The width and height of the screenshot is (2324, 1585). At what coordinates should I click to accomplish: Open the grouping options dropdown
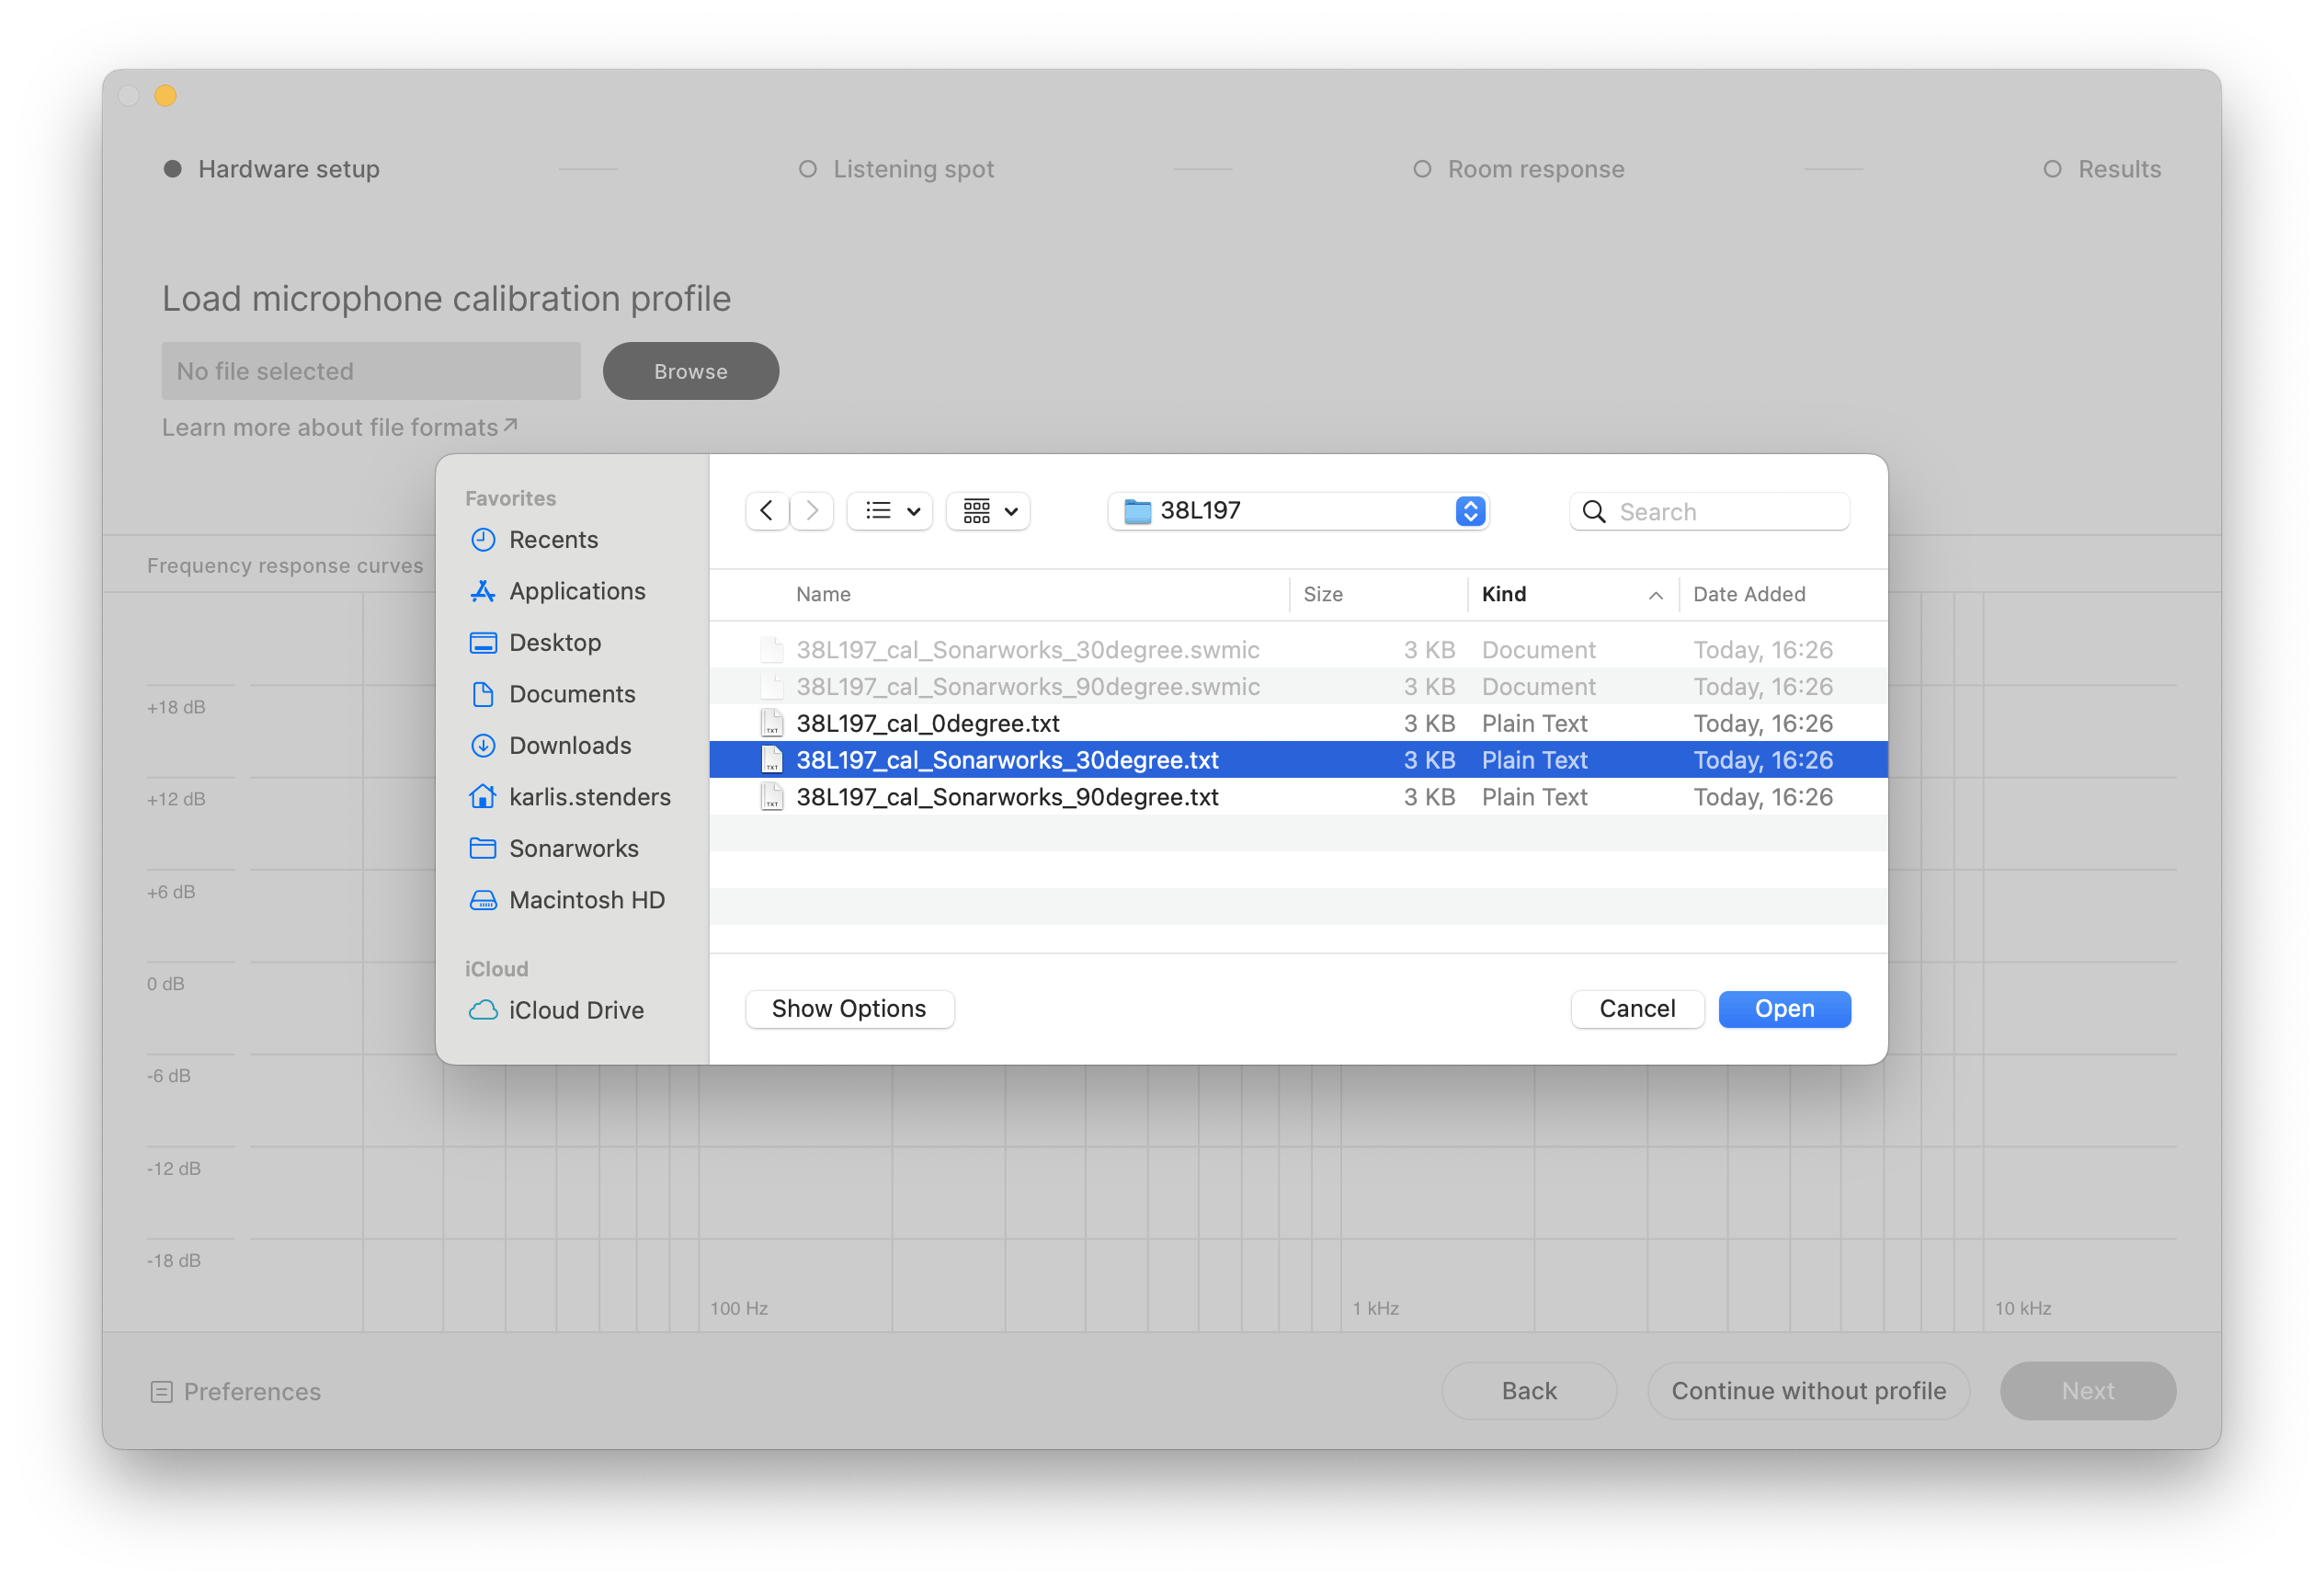pos(989,511)
